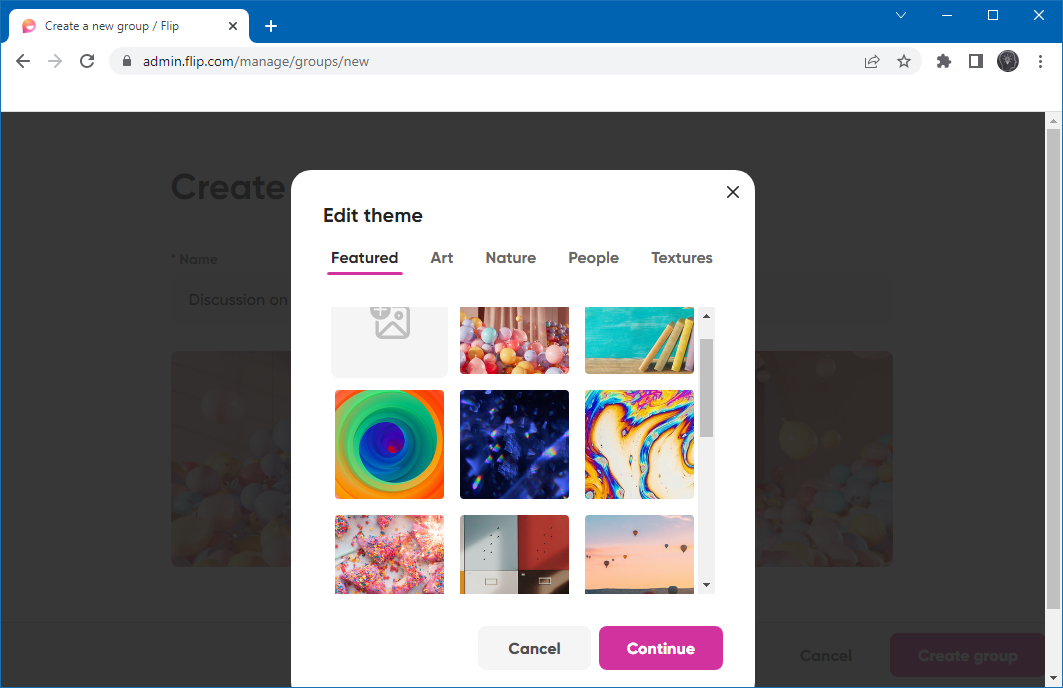The height and width of the screenshot is (688, 1063).
Task: Pick the red and white wall theme
Action: [x=514, y=554]
